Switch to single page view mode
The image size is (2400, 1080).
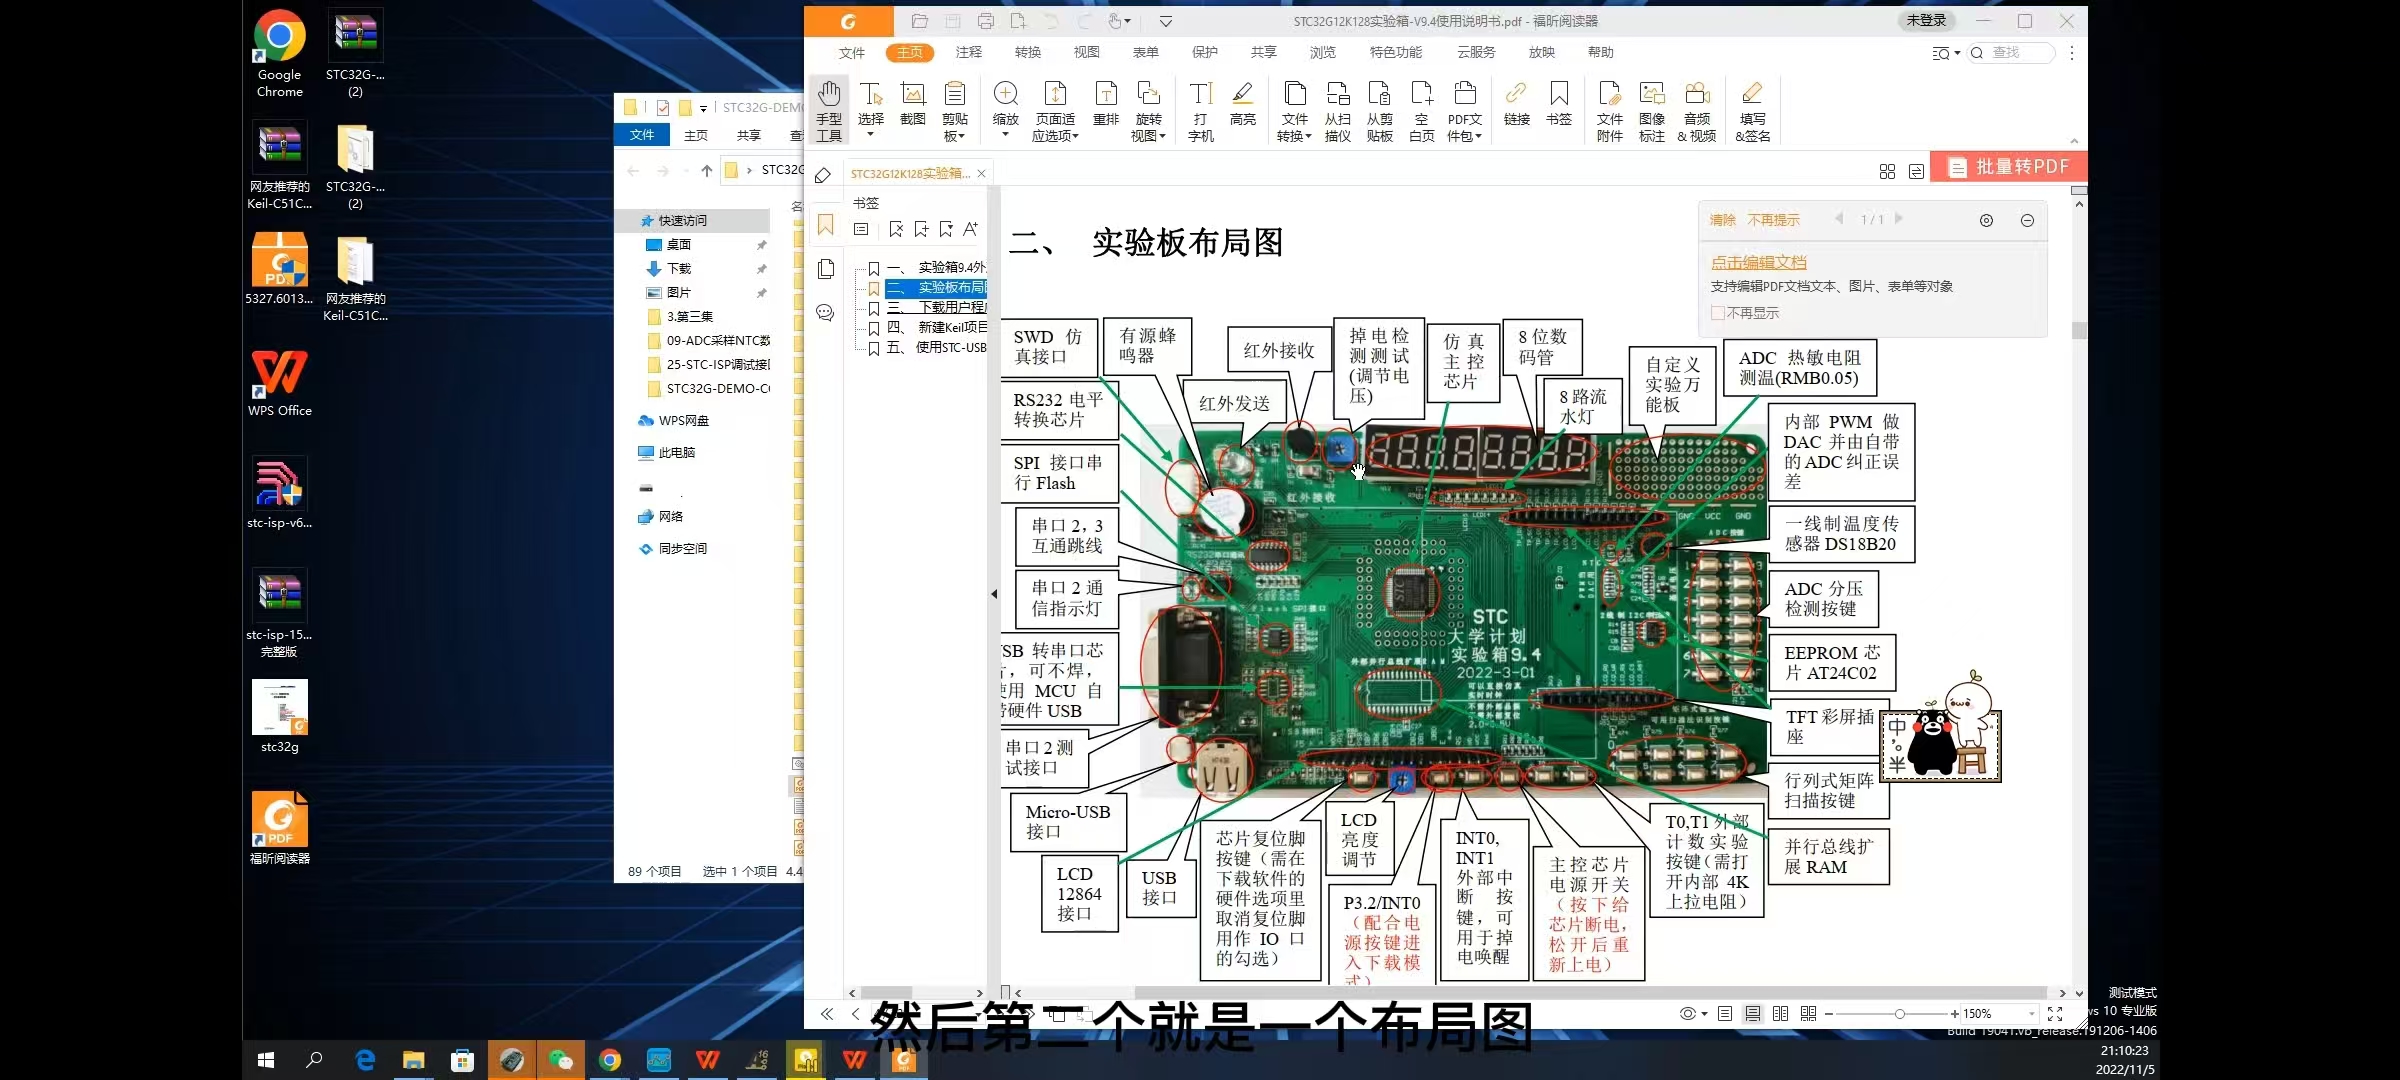coord(1725,1013)
